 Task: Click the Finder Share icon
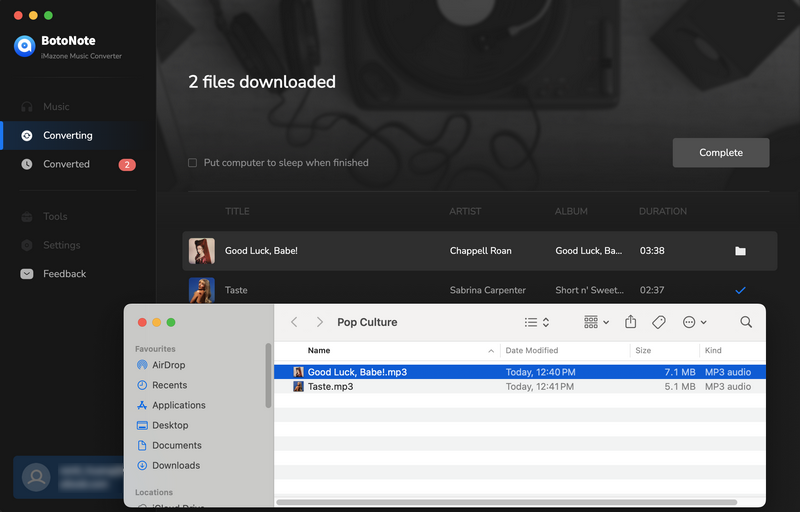[631, 322]
